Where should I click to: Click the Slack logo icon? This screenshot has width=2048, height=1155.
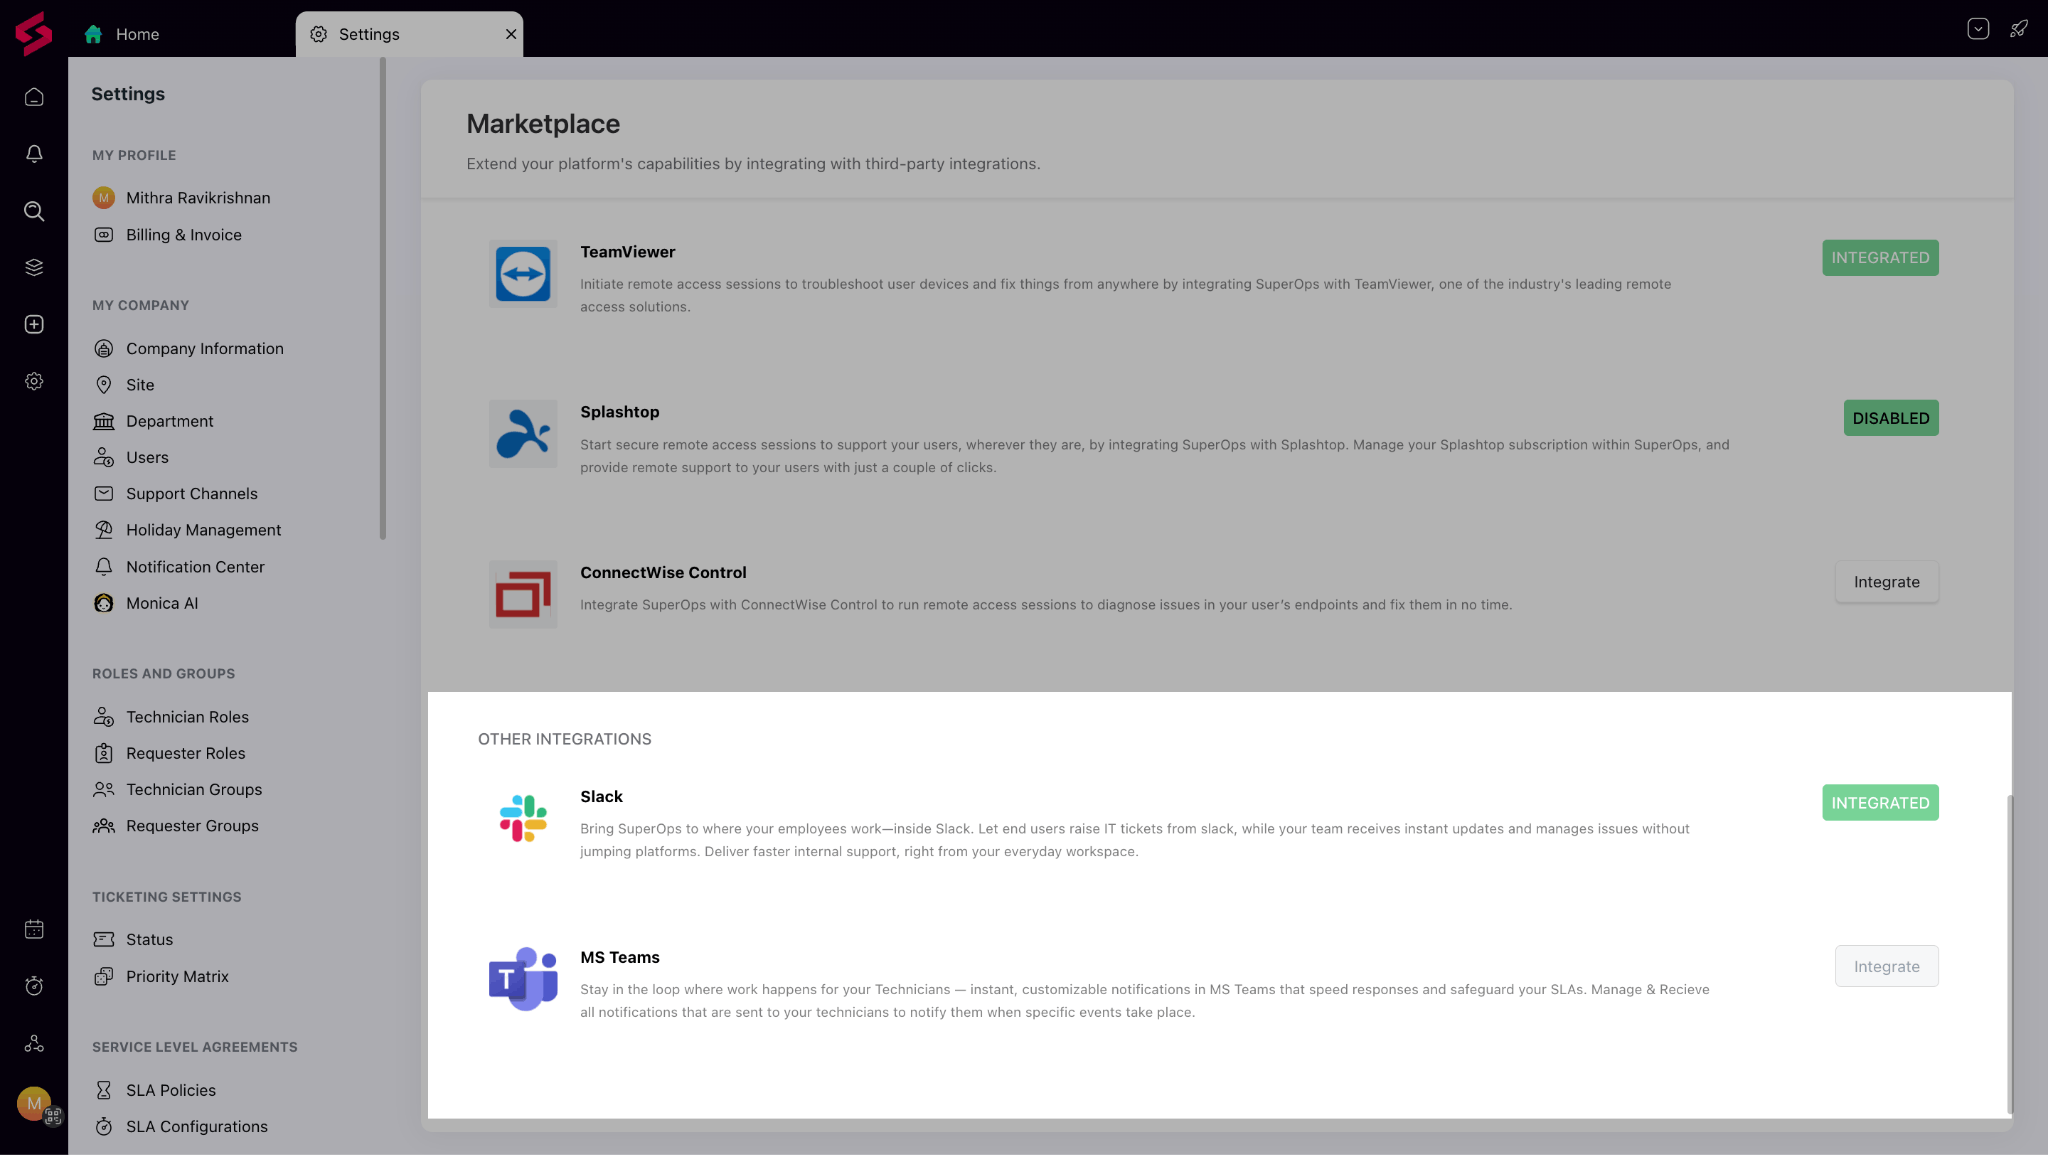click(523, 818)
